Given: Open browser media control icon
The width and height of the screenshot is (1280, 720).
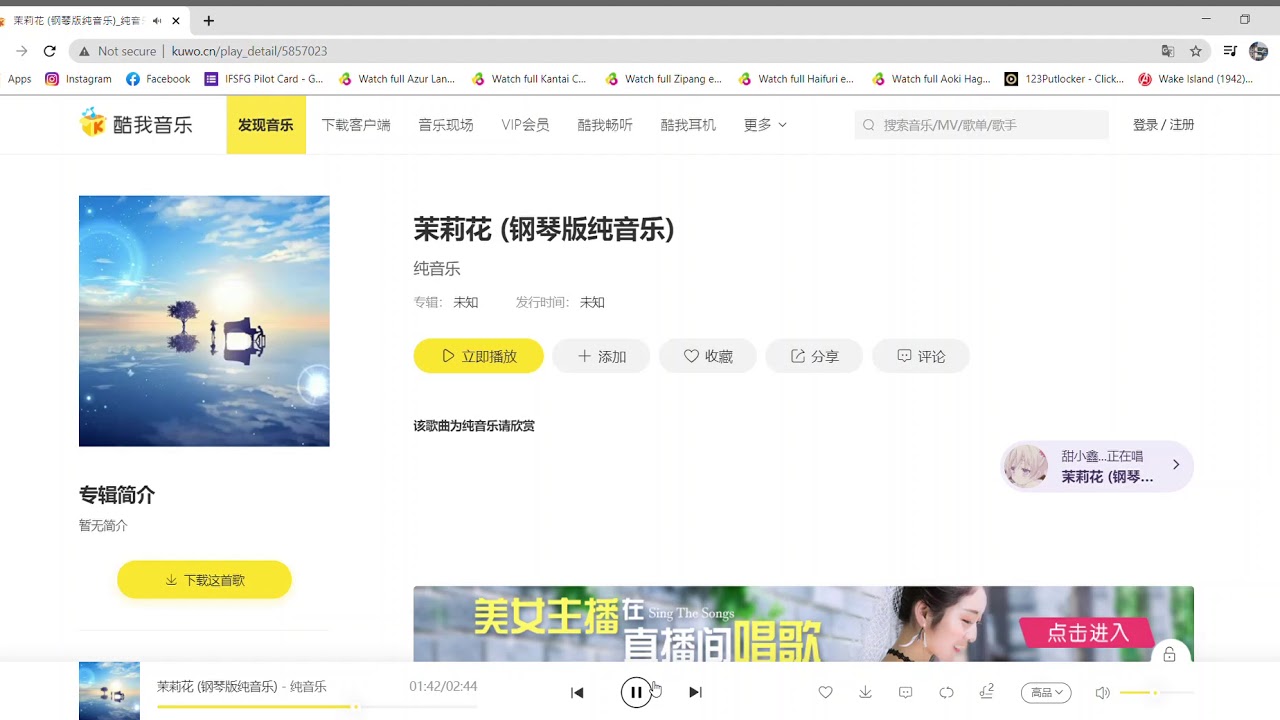Looking at the screenshot, I should [1230, 51].
